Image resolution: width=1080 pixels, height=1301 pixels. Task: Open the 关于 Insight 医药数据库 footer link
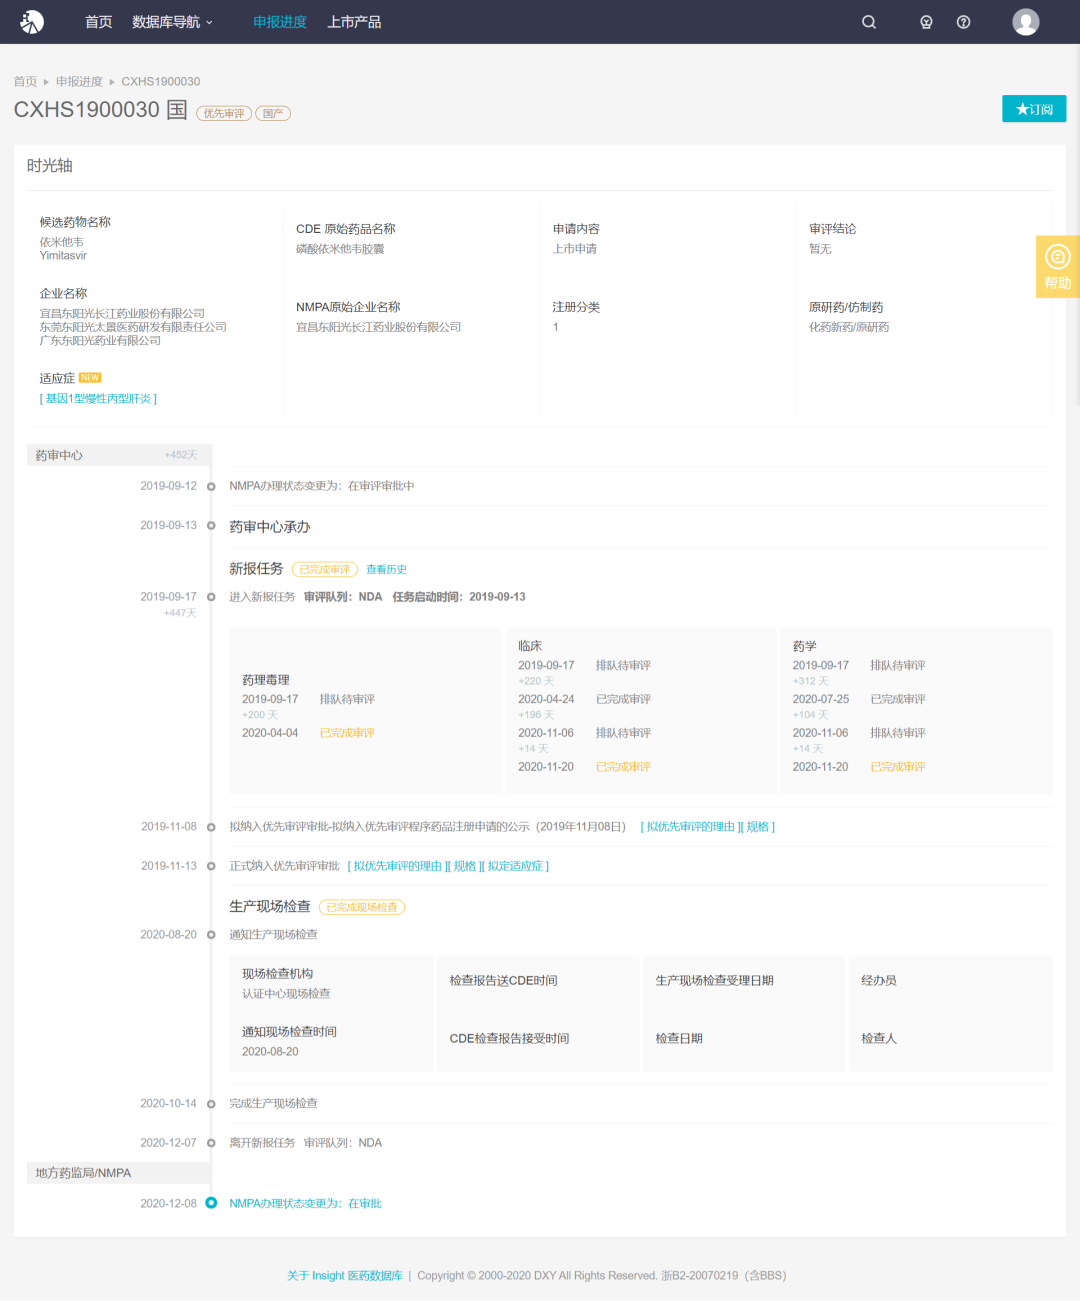click(345, 1276)
